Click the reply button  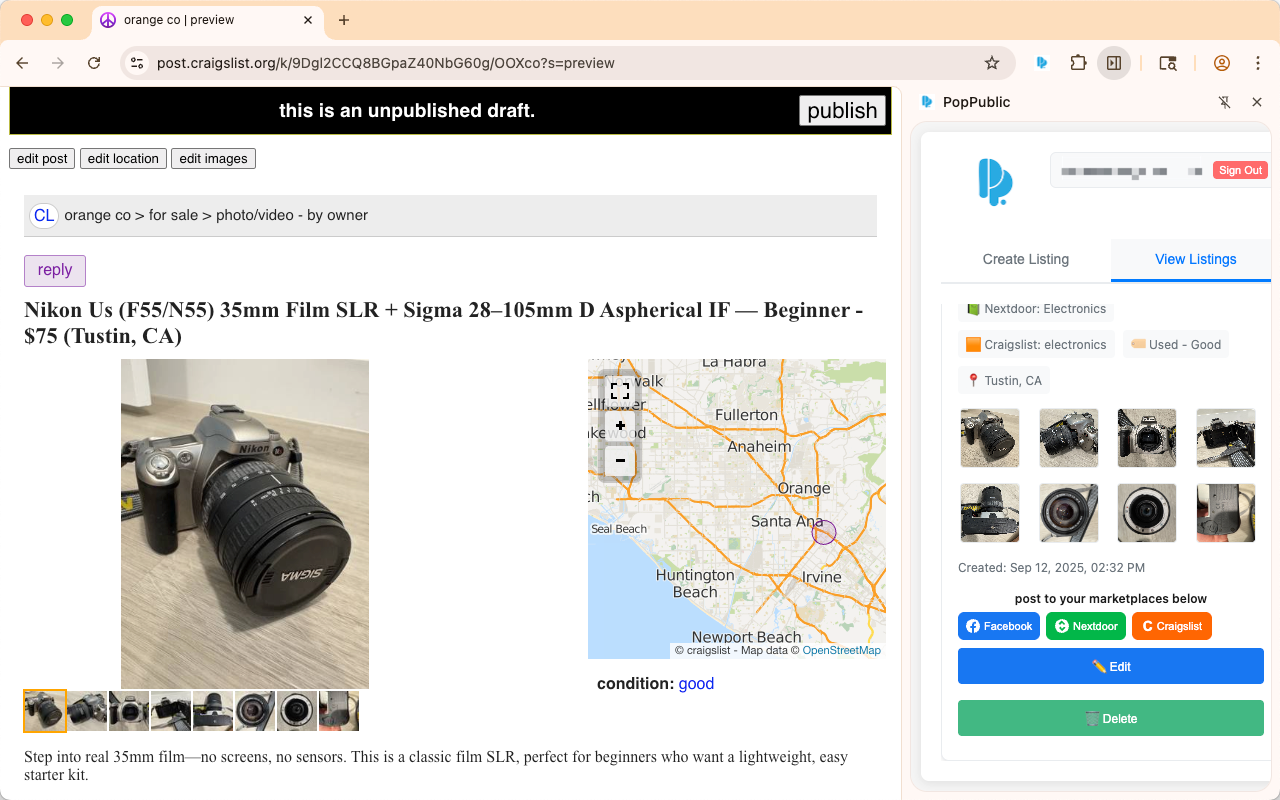pos(55,270)
